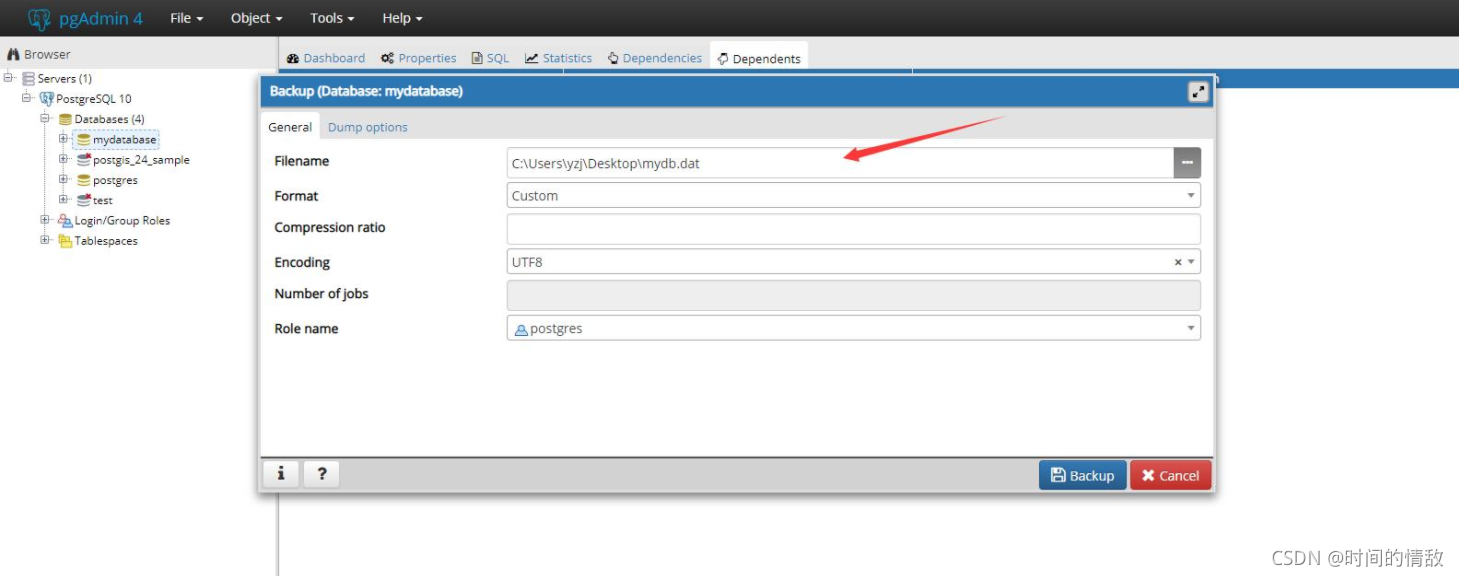Screen dimensions: 1459x576
Task: Click the Tablespaces folder icon
Action: pyautogui.click(x=65, y=240)
